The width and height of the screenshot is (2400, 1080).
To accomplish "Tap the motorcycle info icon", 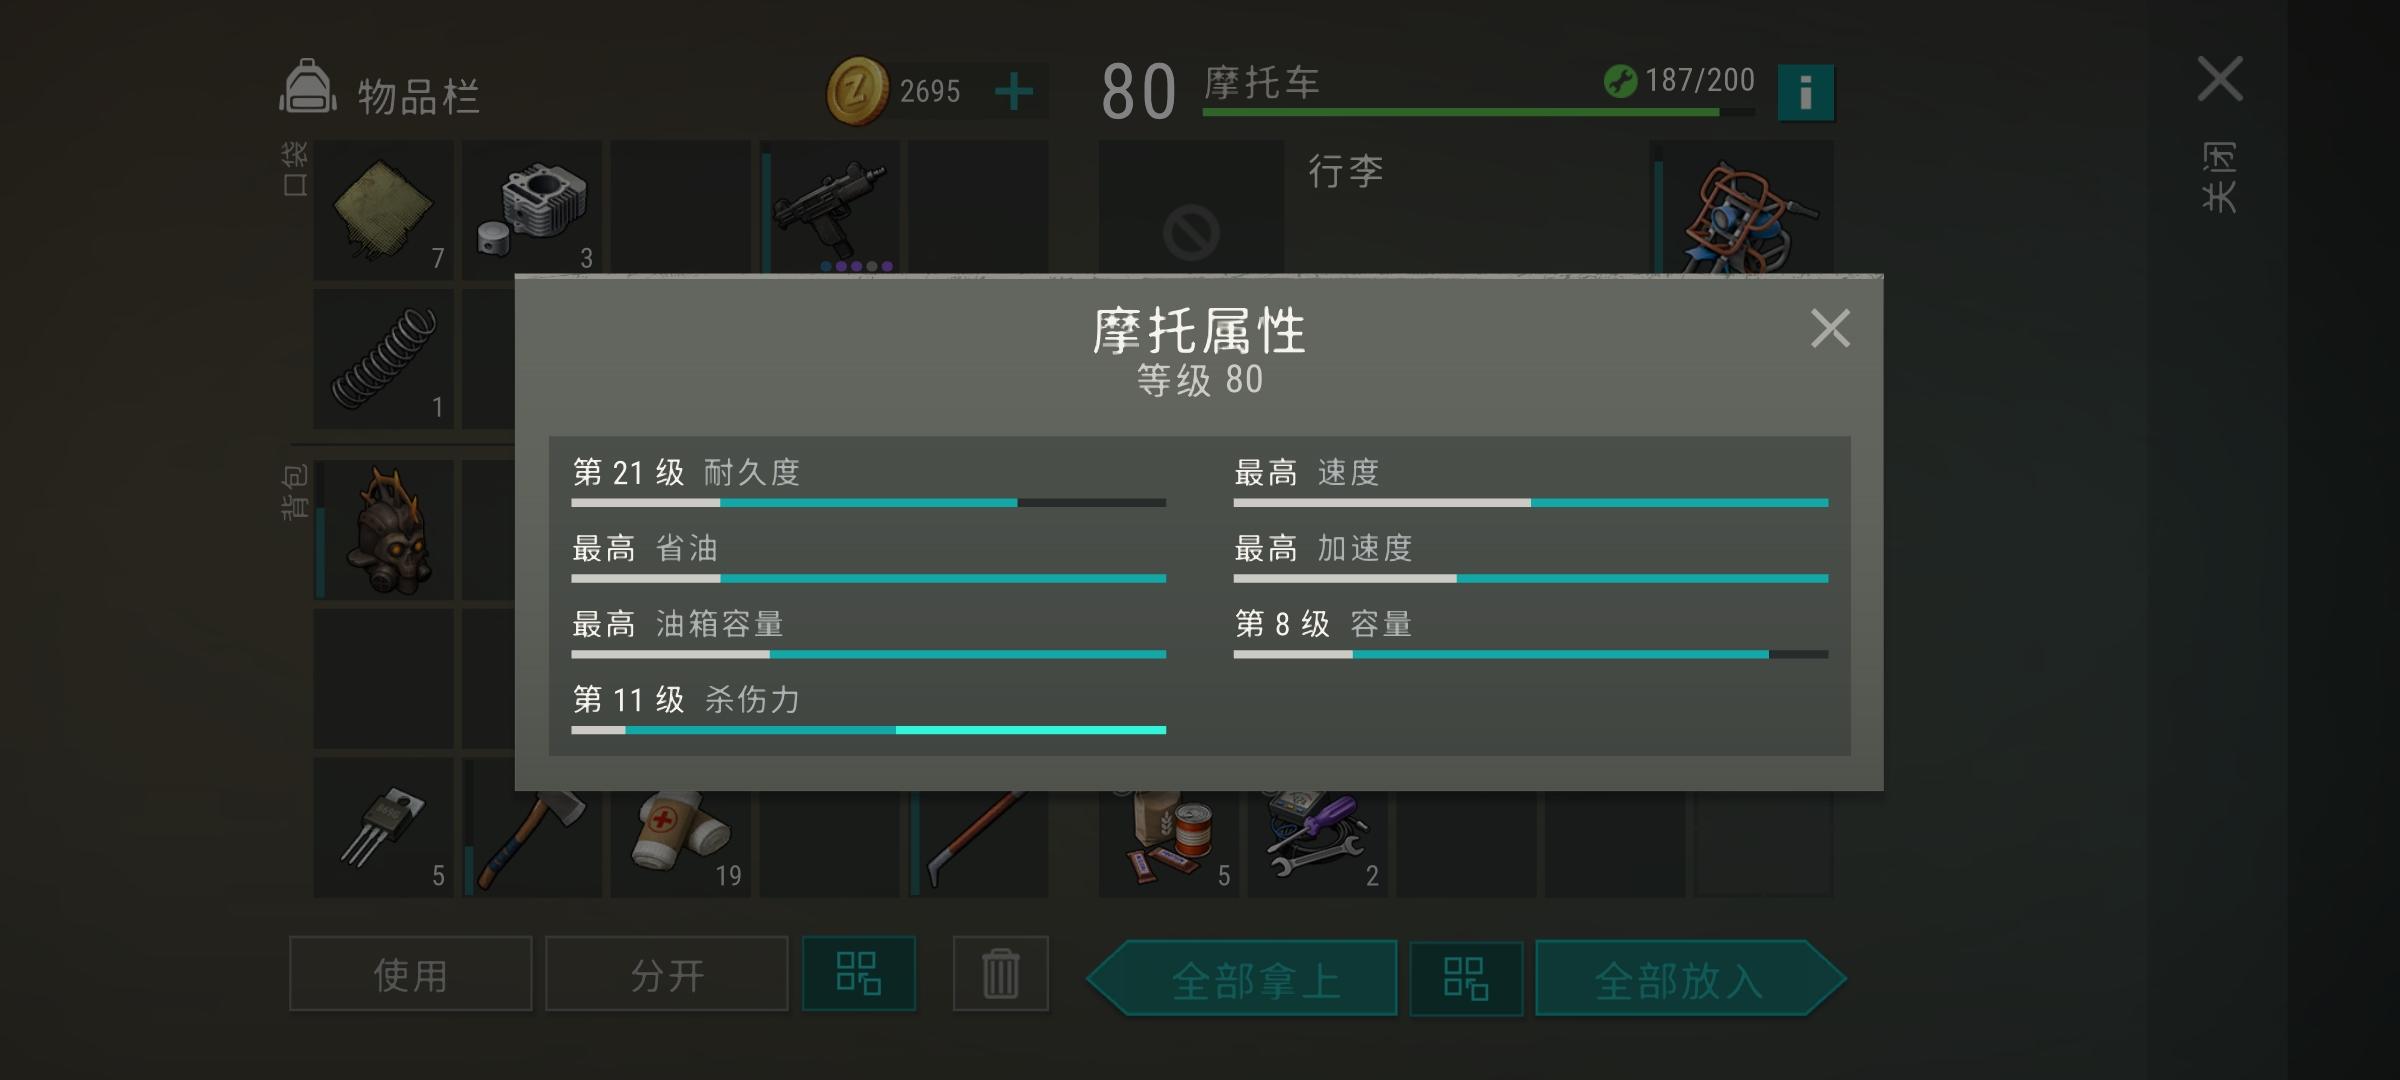I will click(x=1806, y=93).
